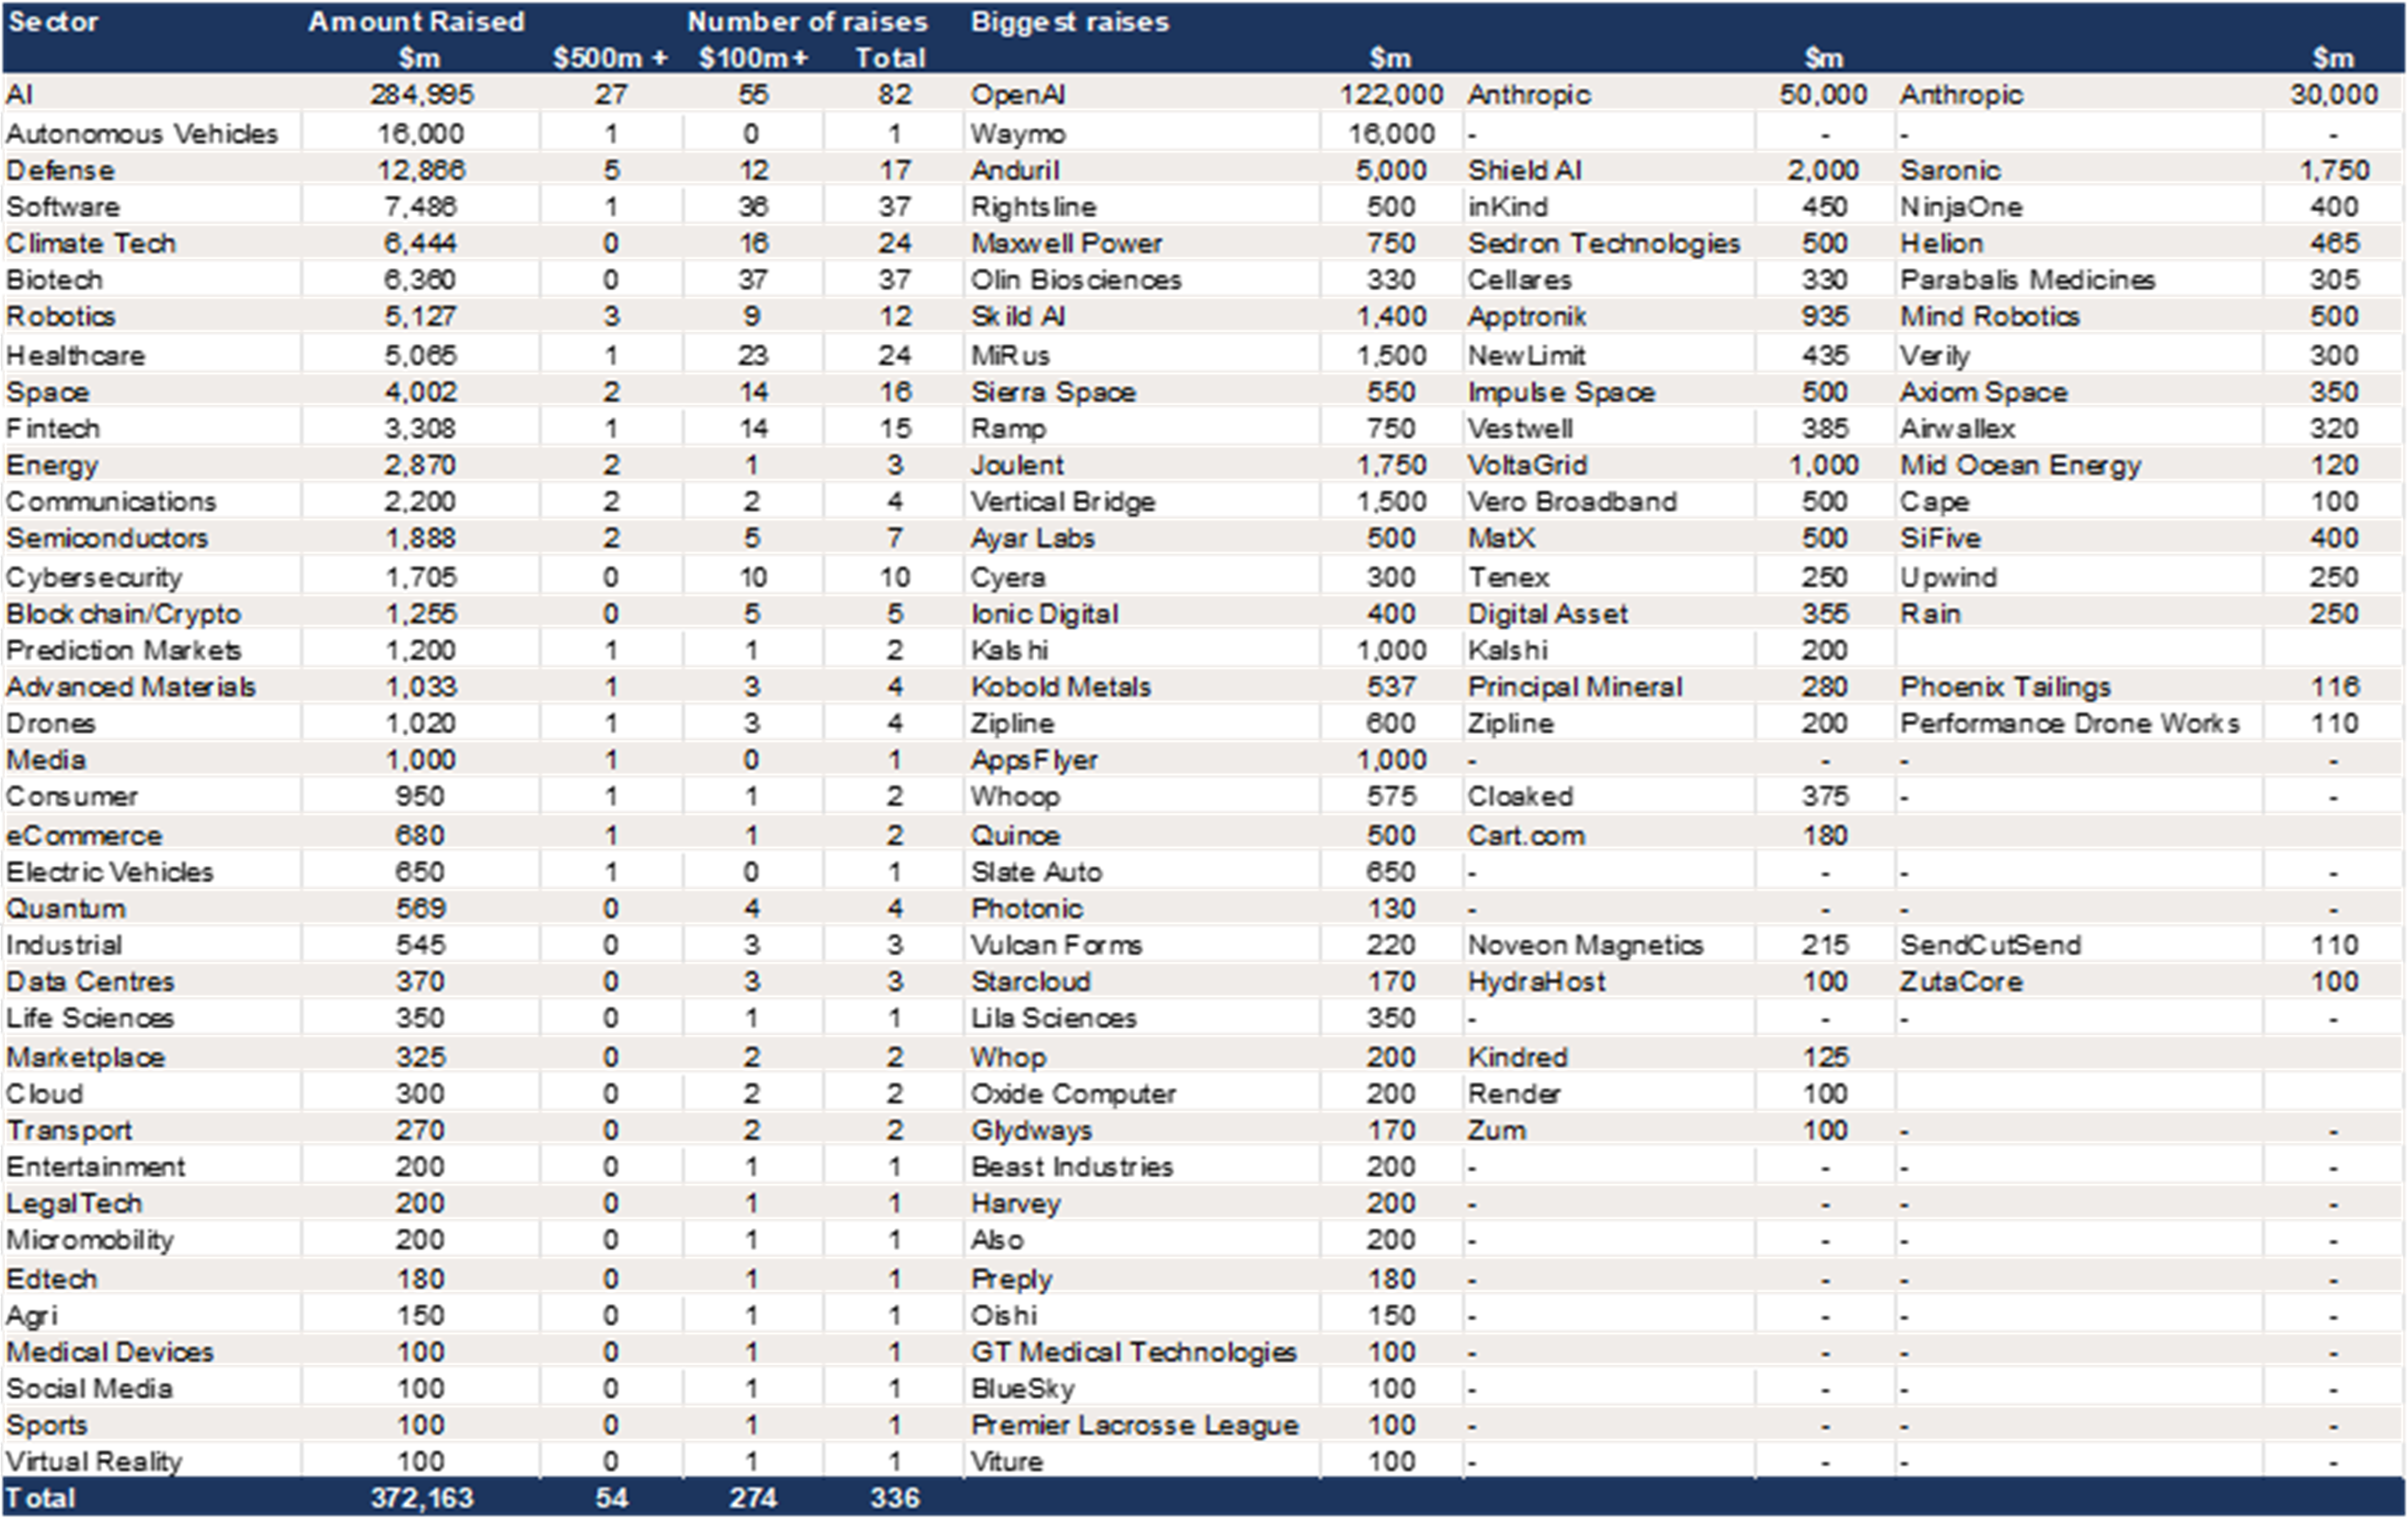The width and height of the screenshot is (2408, 1518).
Task: Click the 'Lila Sciences' cell
Action: 1053,1018
